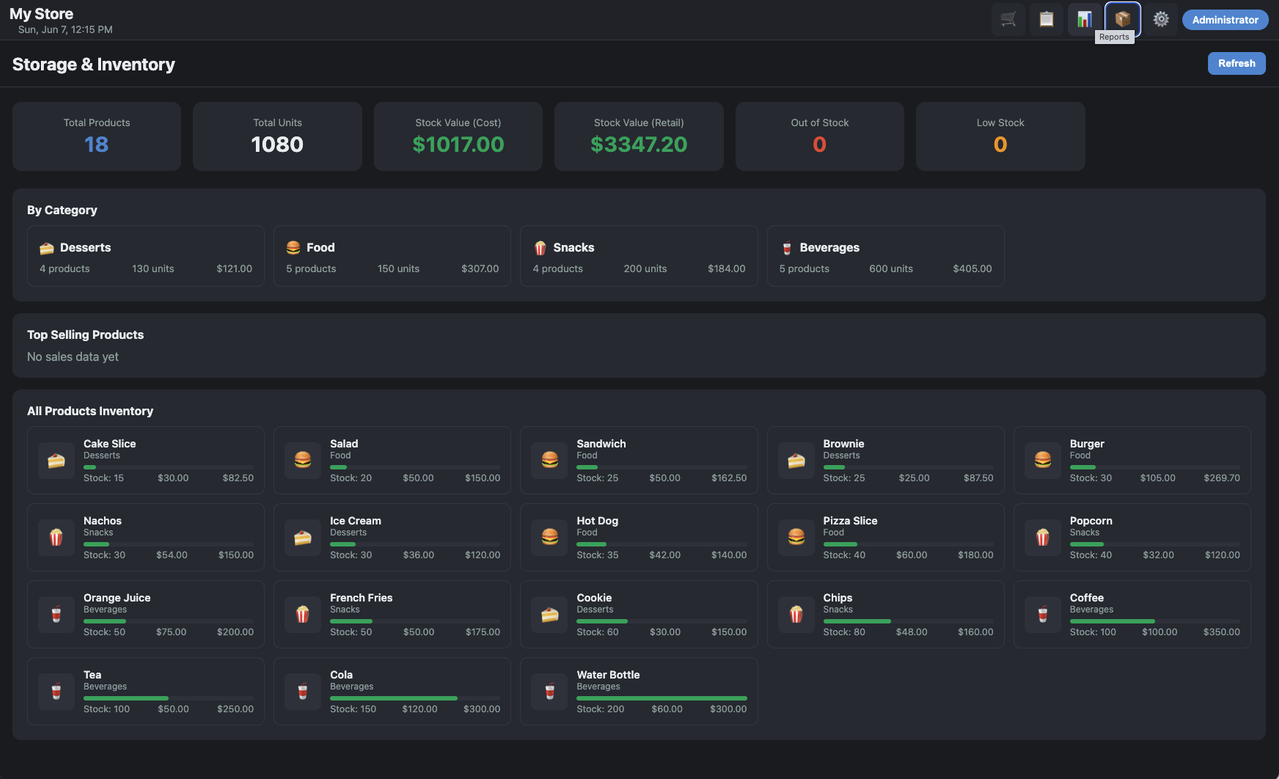
Task: Click the Food burger category icon
Action: click(293, 248)
